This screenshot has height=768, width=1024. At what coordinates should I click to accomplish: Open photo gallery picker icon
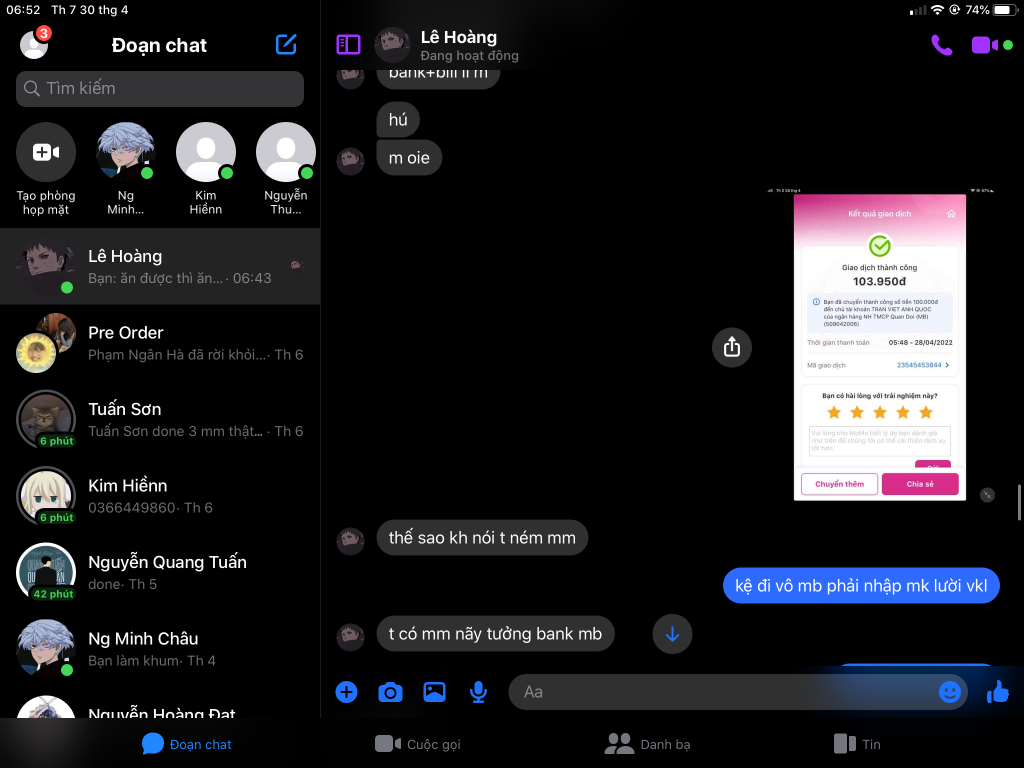click(x=434, y=692)
